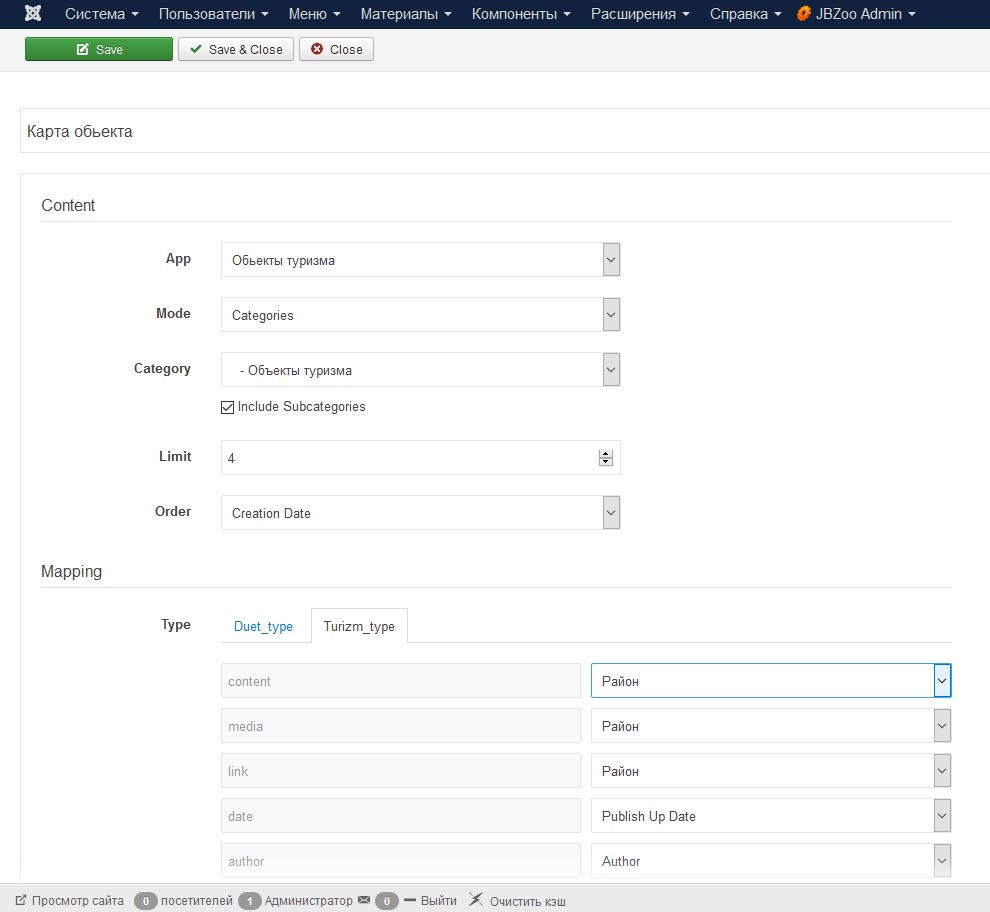Image resolution: width=990 pixels, height=912 pixels.
Task: Click the title field Карта обьекта
Action: click(500, 131)
